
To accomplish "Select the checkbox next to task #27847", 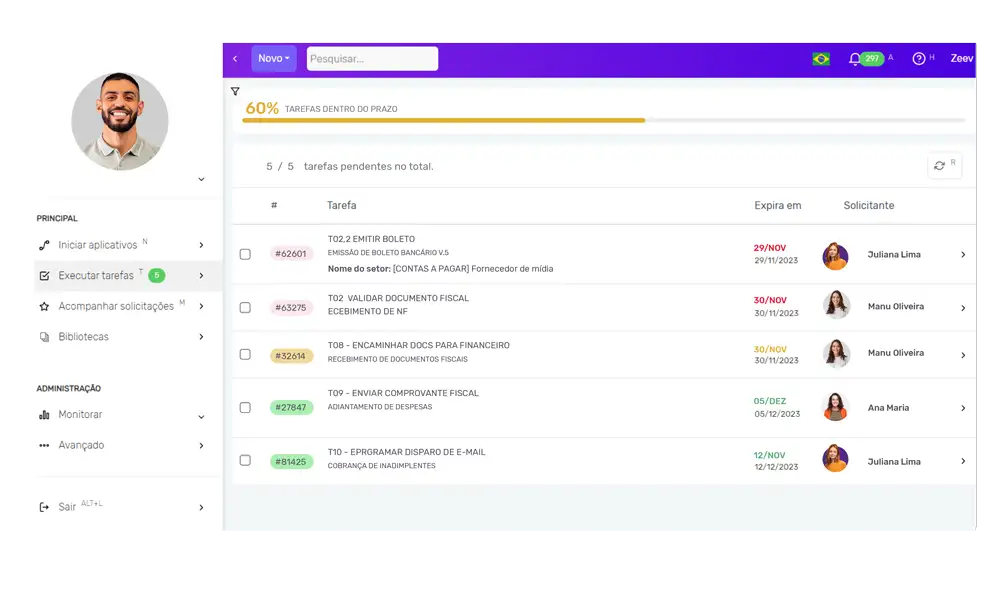I will pyautogui.click(x=245, y=407).
